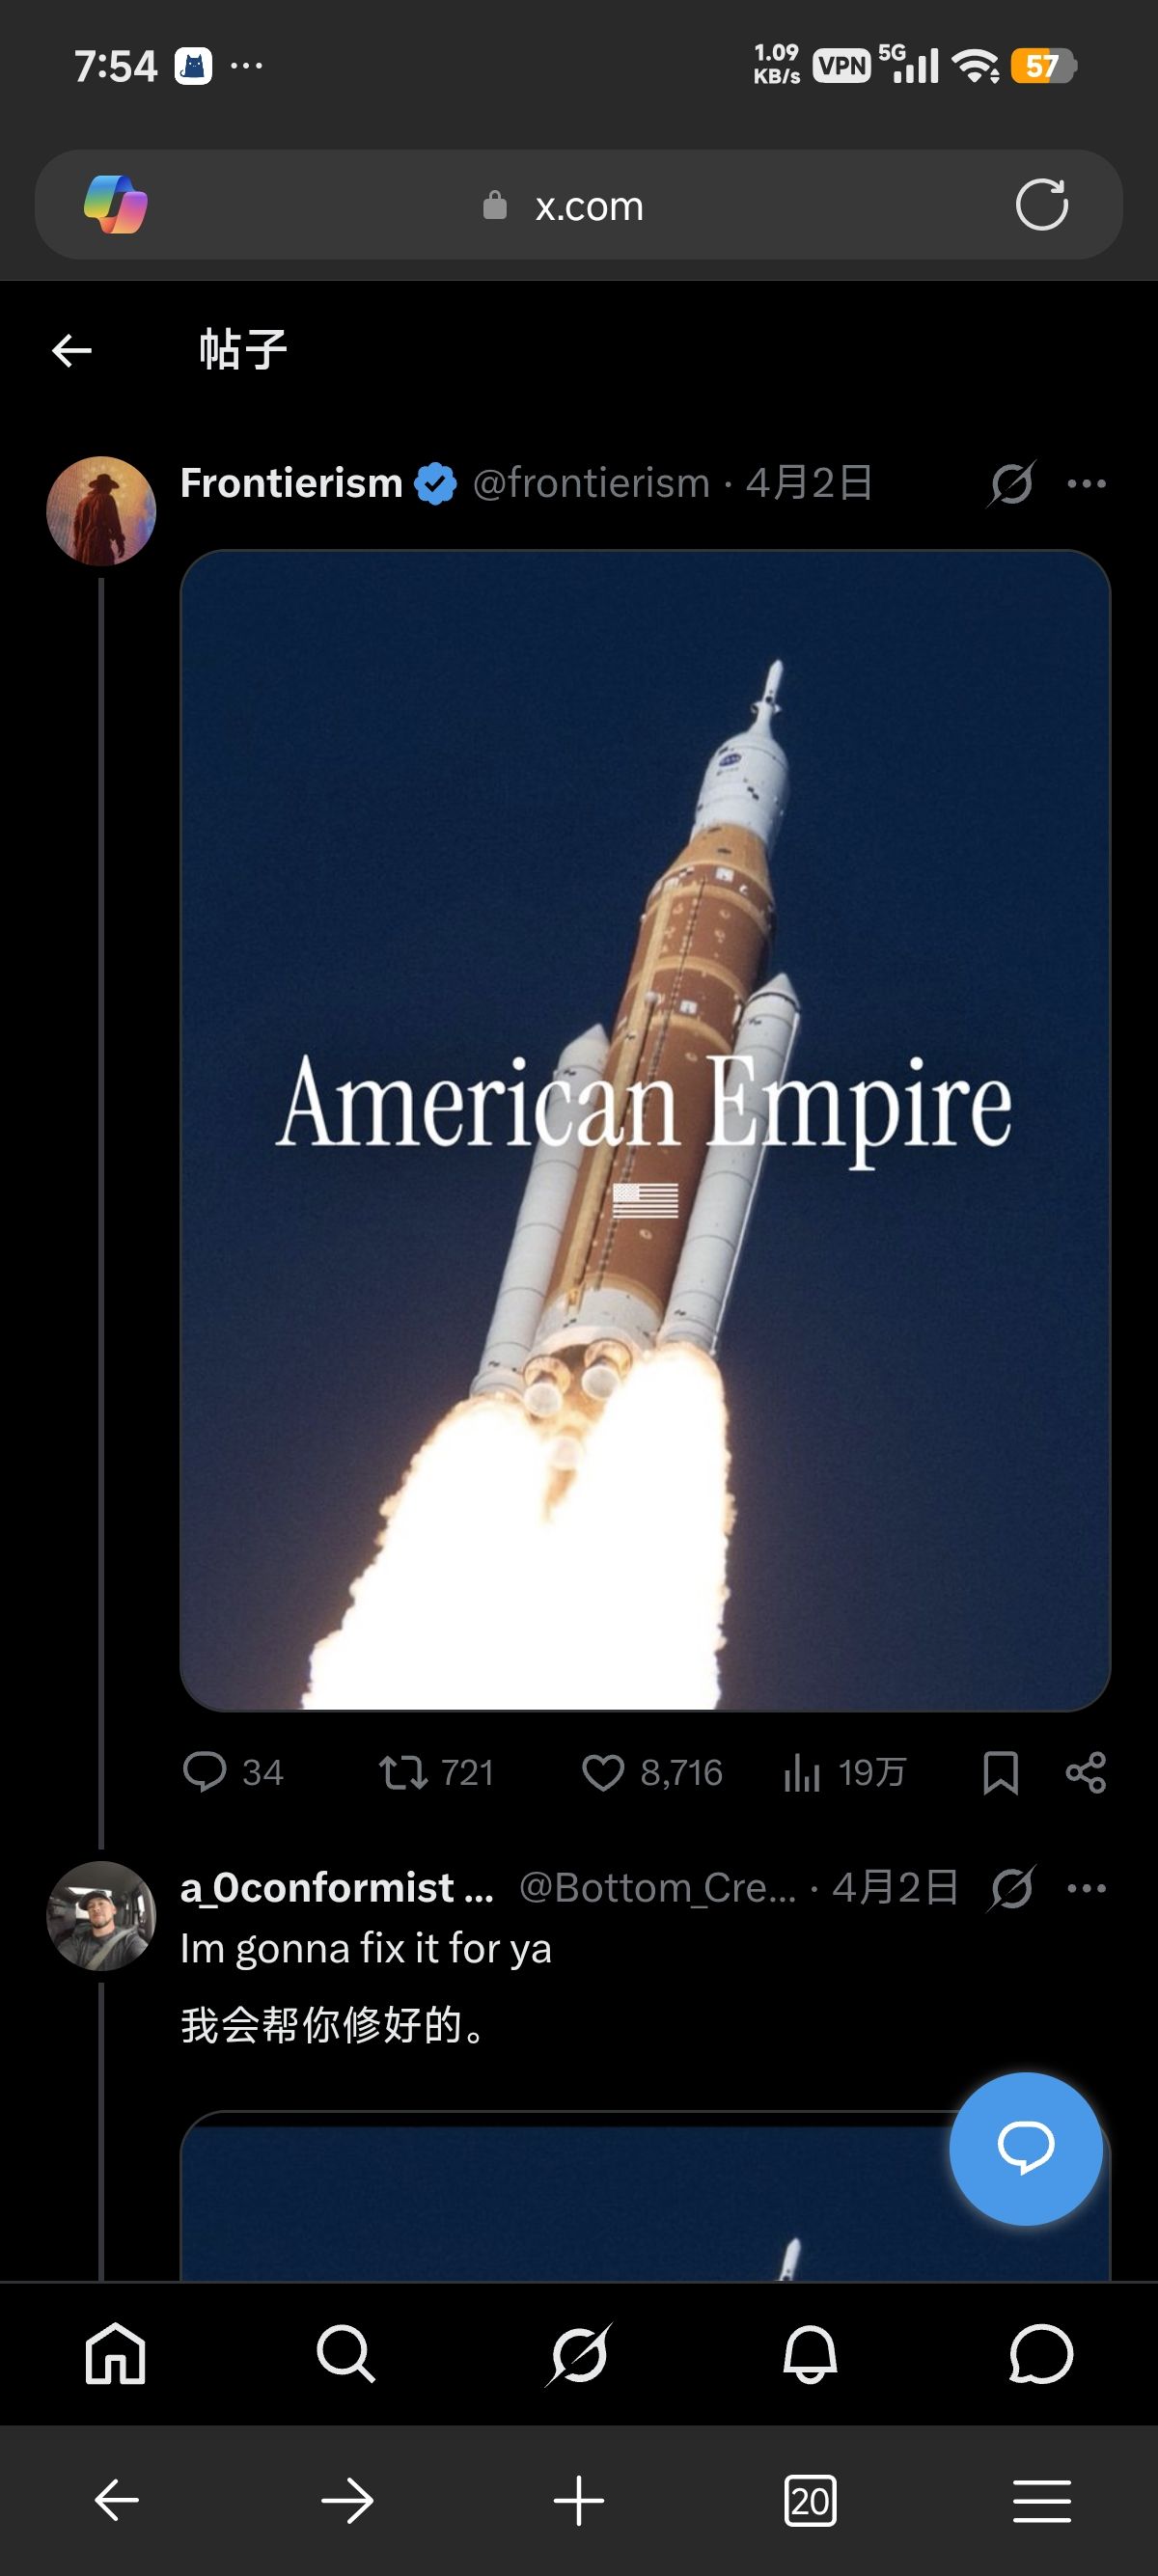1158x2576 pixels.
Task: Reload the page with refresh icon
Action: point(1042,205)
